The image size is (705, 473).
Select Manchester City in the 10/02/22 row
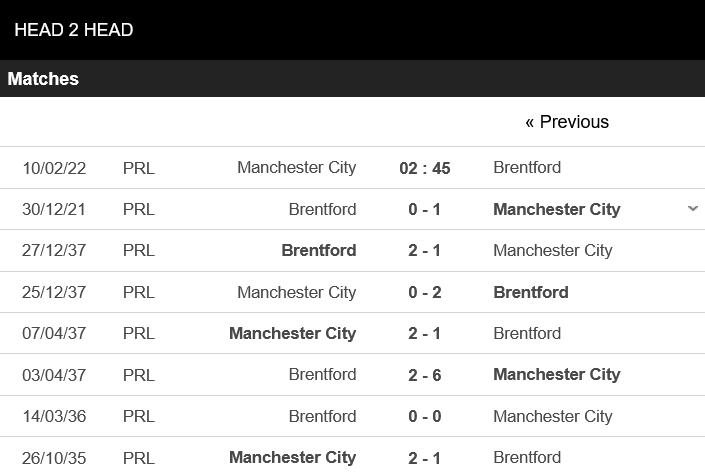pos(296,168)
